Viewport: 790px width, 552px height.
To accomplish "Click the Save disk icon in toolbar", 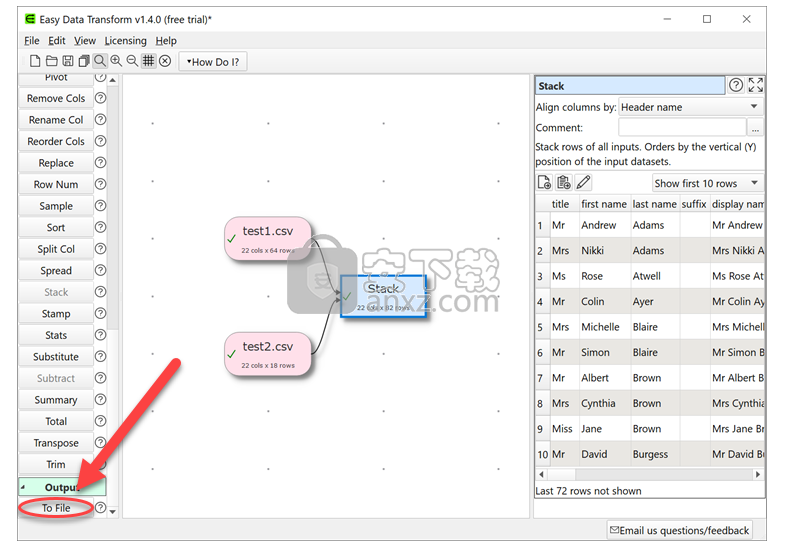I will 68,61.
